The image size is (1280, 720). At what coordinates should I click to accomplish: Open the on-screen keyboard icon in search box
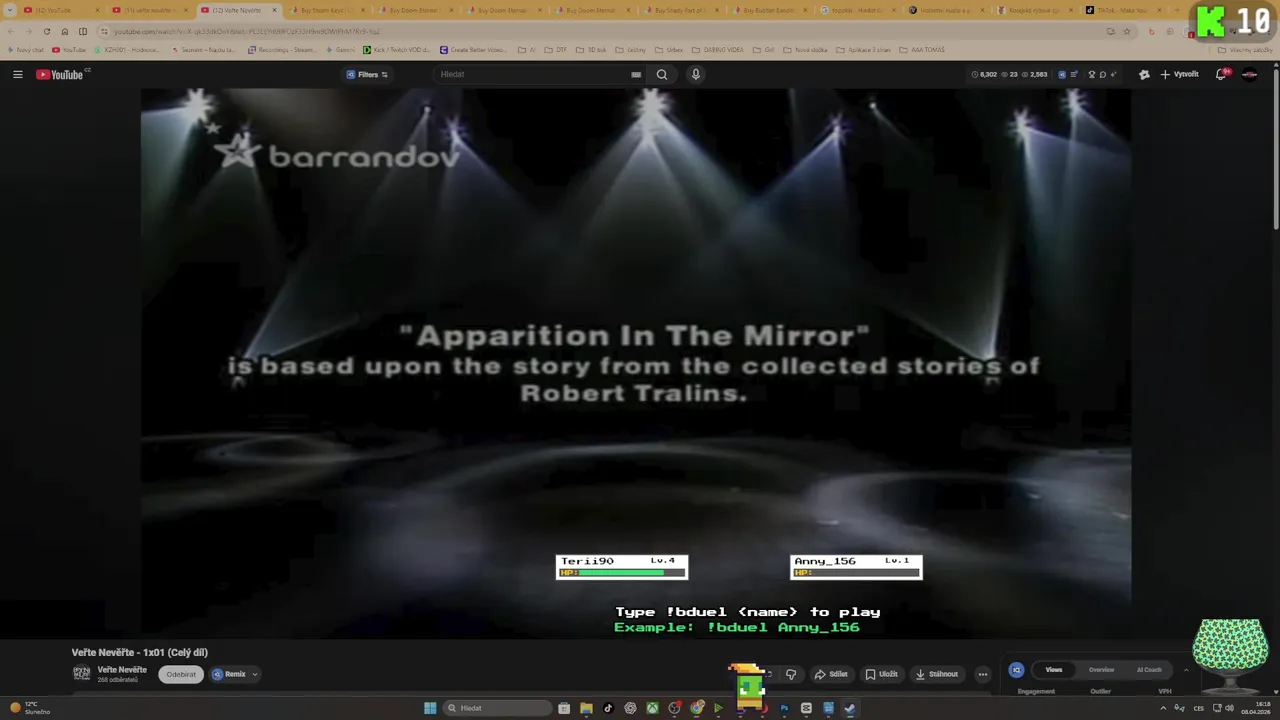point(636,74)
